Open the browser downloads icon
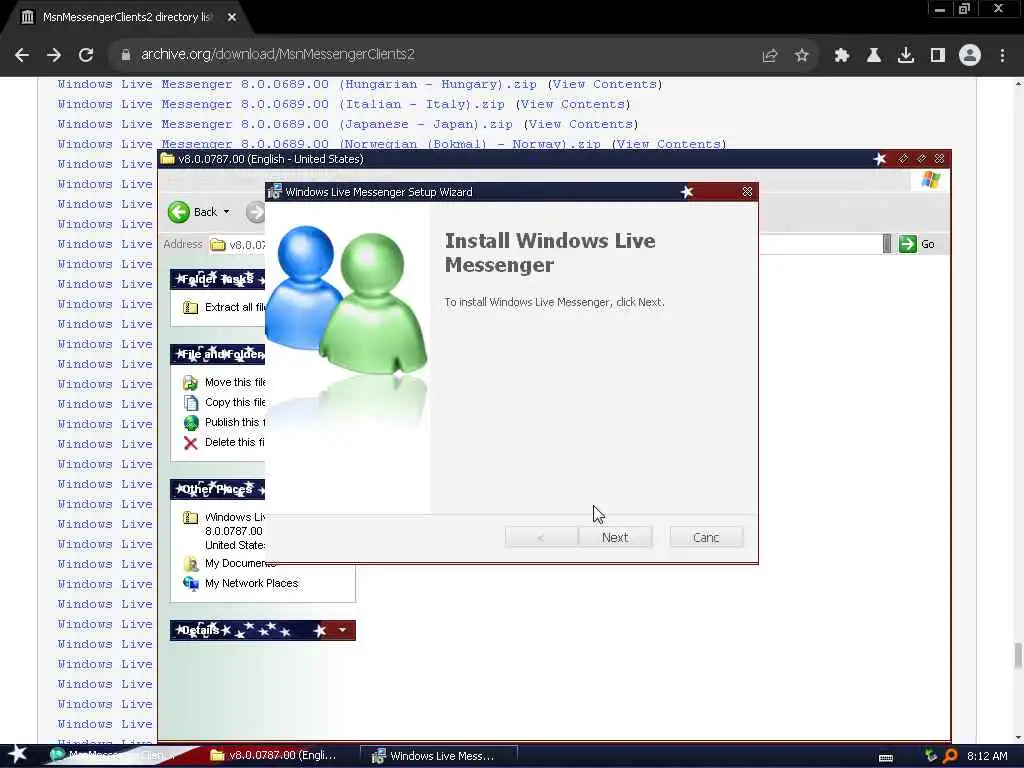1024x768 pixels. (906, 56)
